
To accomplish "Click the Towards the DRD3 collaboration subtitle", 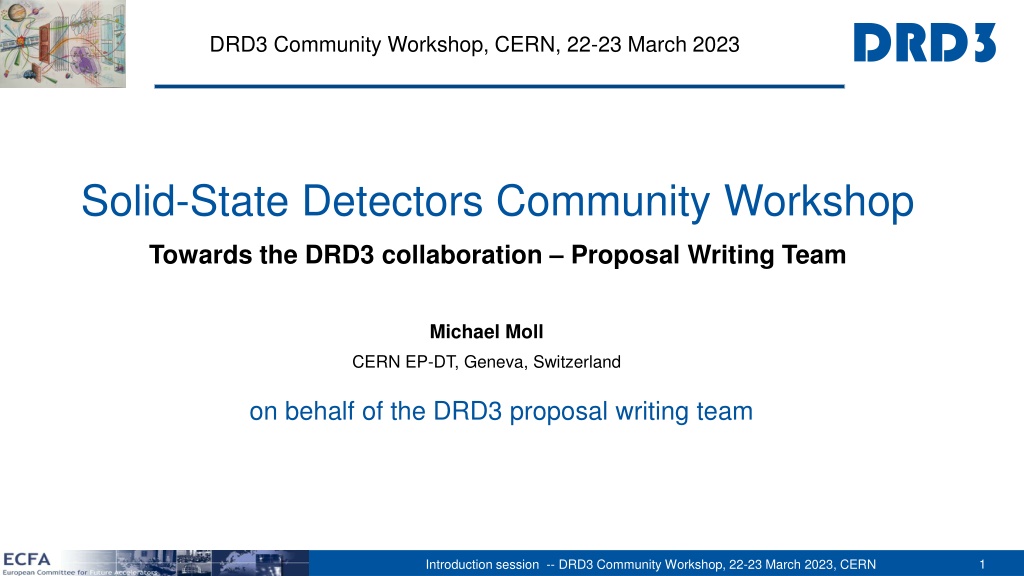I will click(498, 255).
